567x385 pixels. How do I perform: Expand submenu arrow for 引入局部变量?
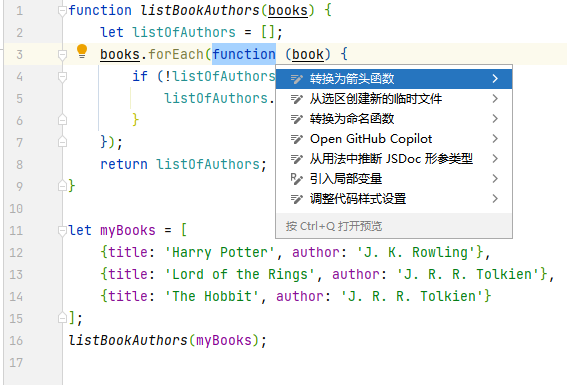495,179
